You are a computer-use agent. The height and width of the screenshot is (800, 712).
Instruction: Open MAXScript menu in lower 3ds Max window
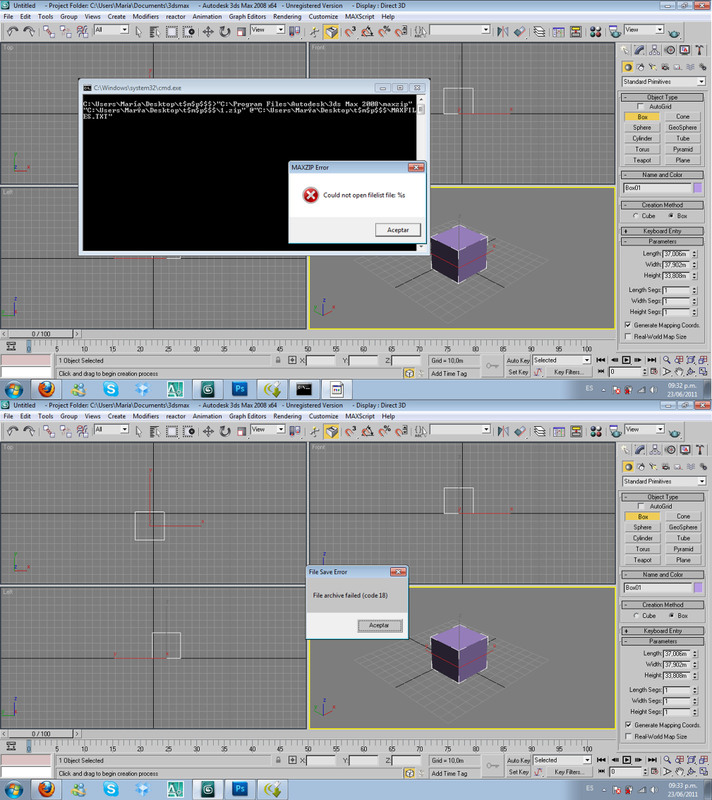[x=360, y=416]
